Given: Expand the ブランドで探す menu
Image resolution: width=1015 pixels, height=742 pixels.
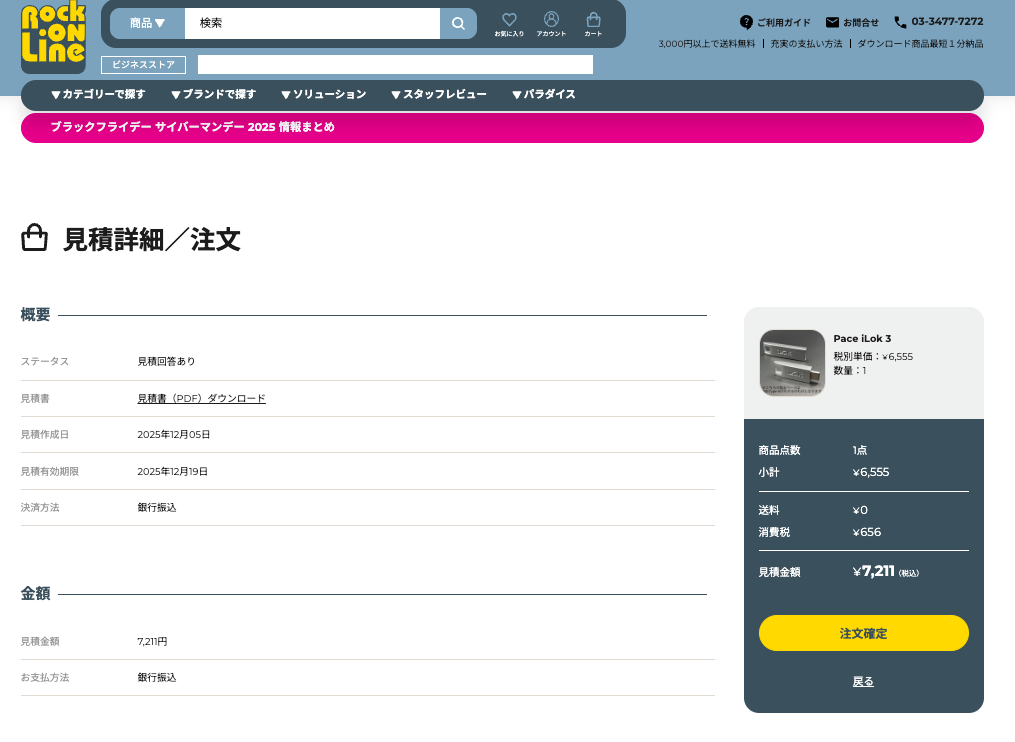Looking at the screenshot, I should (213, 95).
